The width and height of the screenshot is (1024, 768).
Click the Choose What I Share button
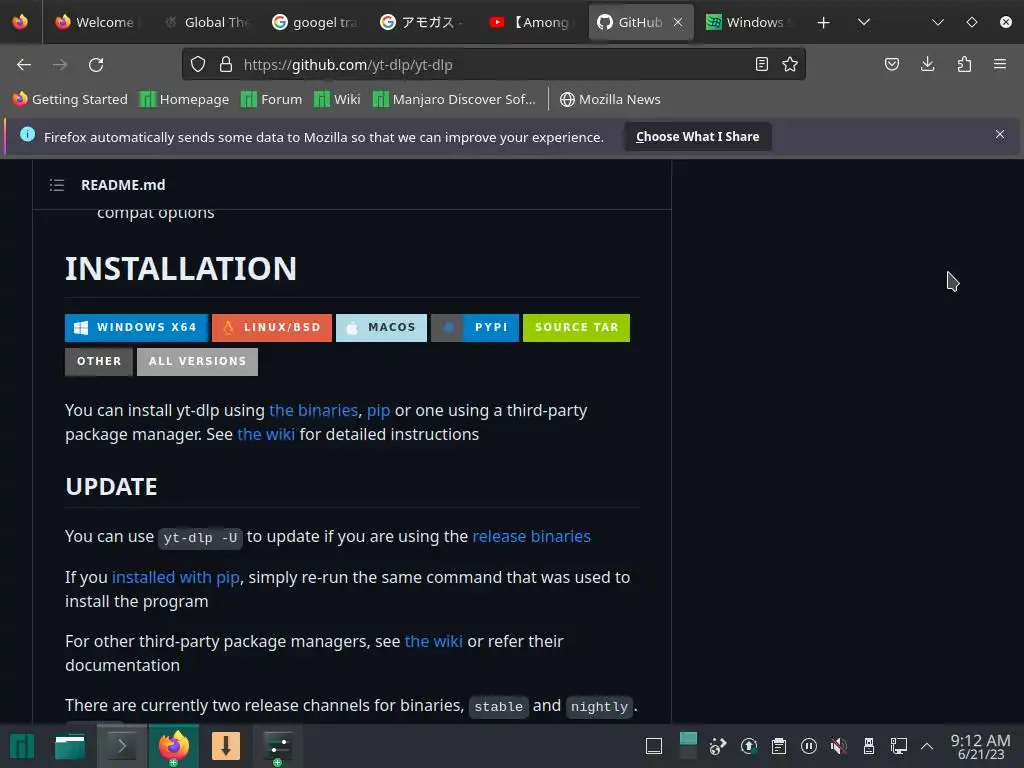(x=697, y=136)
